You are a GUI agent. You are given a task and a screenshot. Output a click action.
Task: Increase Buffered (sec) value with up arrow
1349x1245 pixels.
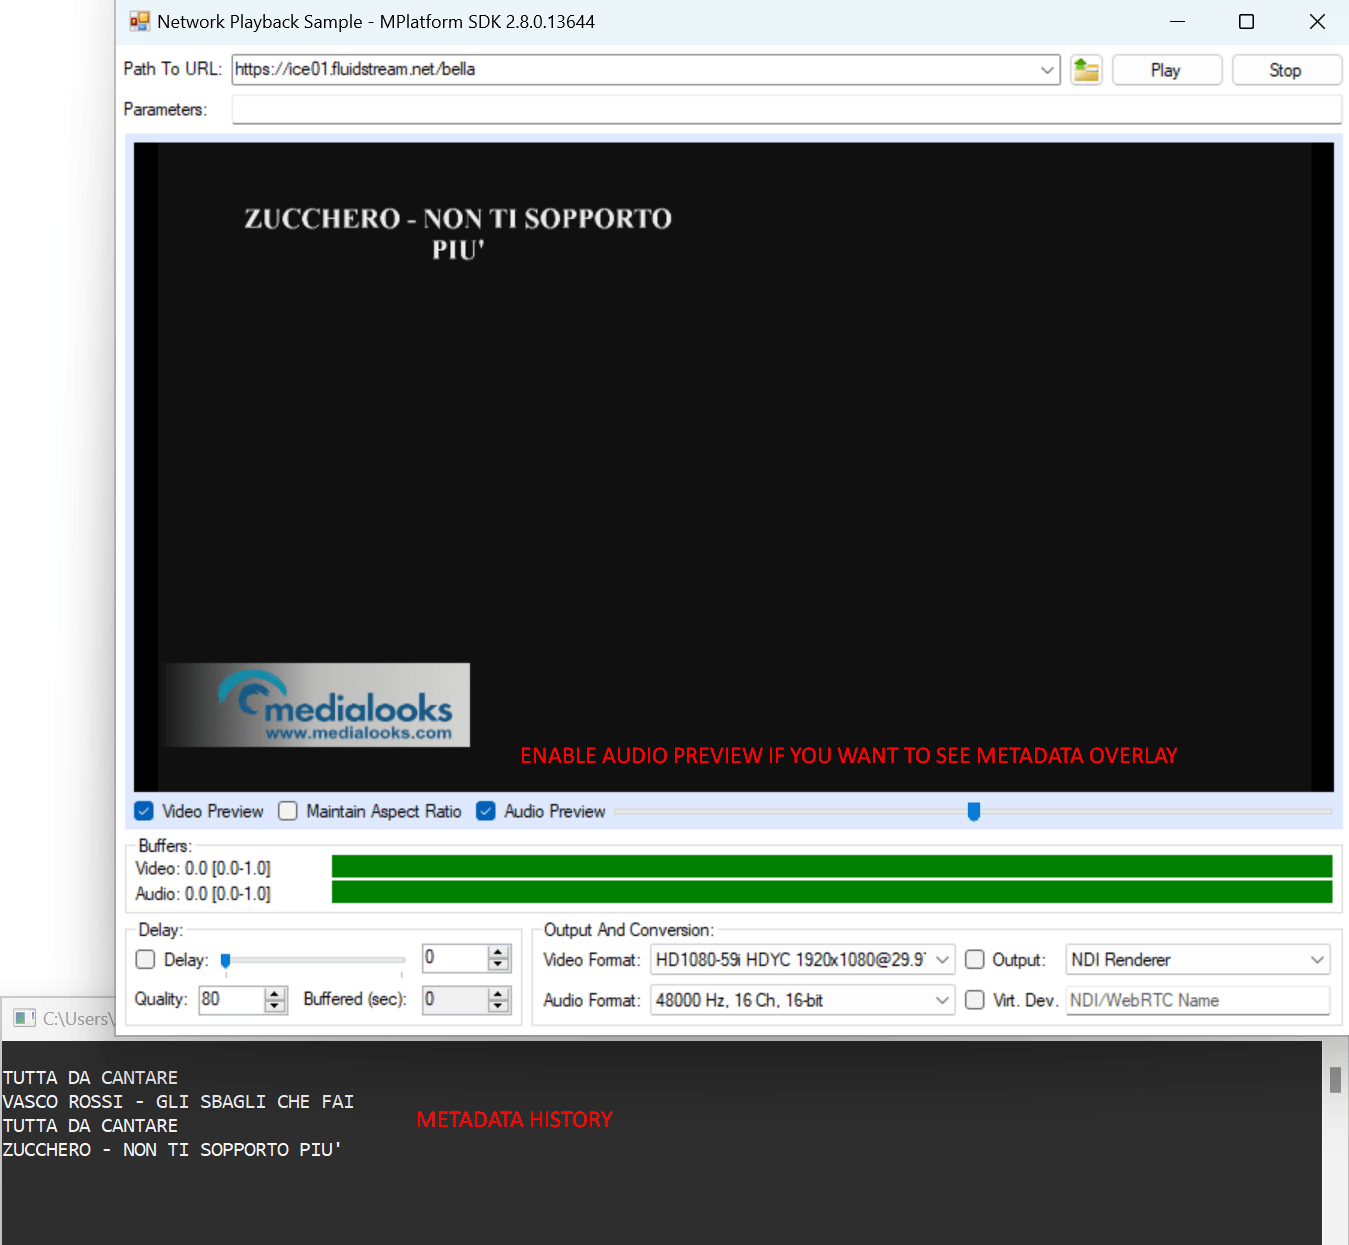499,993
